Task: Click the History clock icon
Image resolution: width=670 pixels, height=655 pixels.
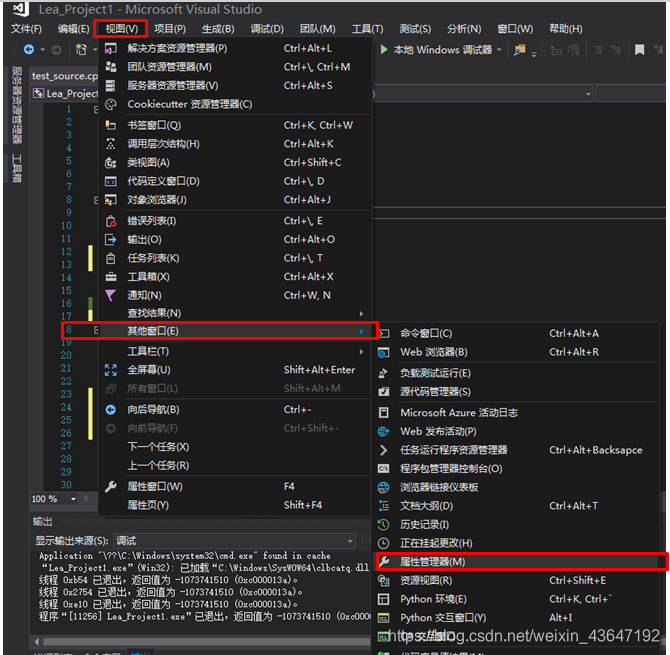Action: pos(384,525)
